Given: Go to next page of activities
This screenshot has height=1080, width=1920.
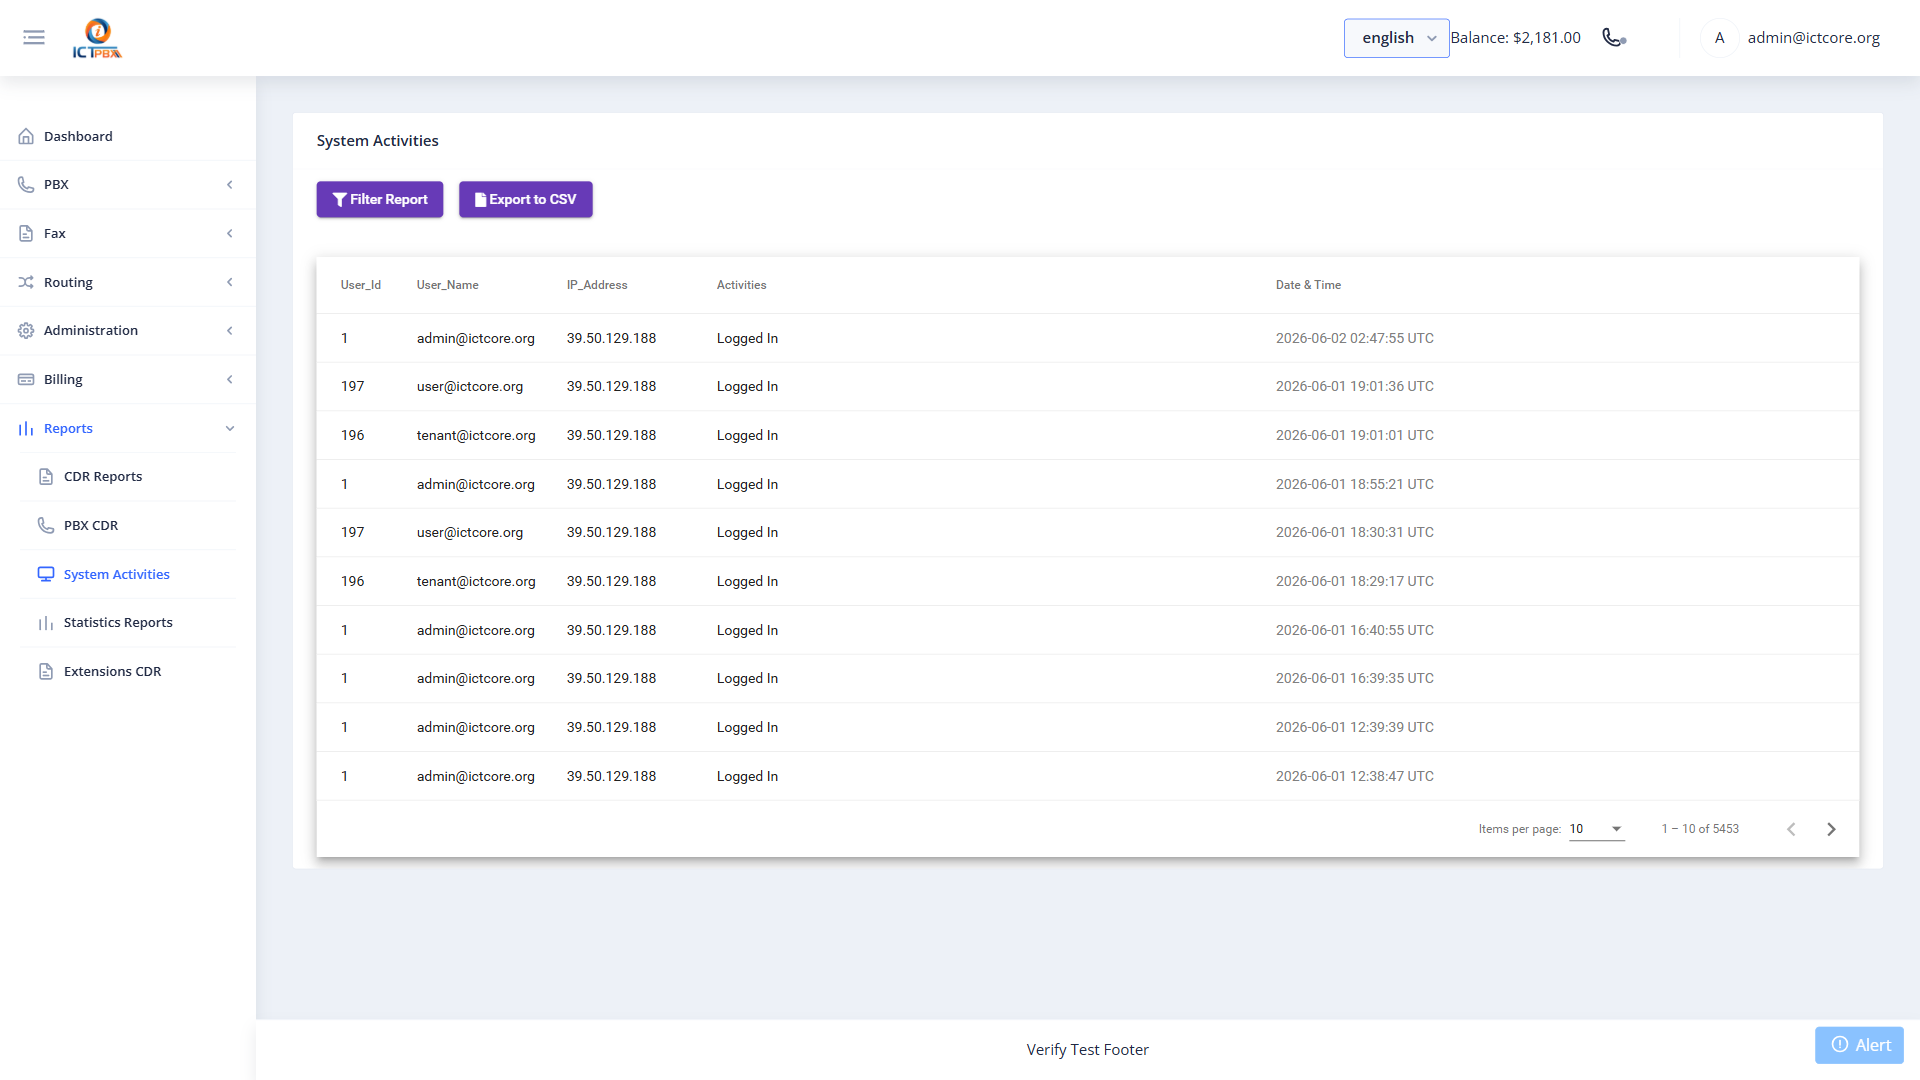Looking at the screenshot, I should click(x=1831, y=829).
